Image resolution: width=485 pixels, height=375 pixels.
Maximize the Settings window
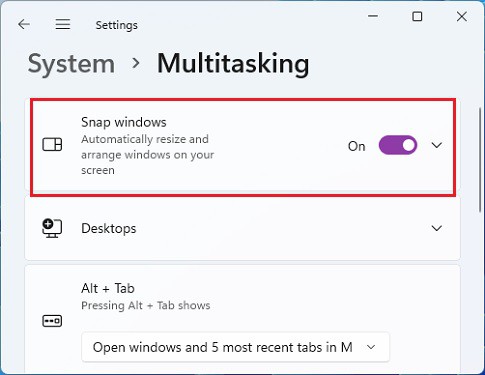coord(417,16)
